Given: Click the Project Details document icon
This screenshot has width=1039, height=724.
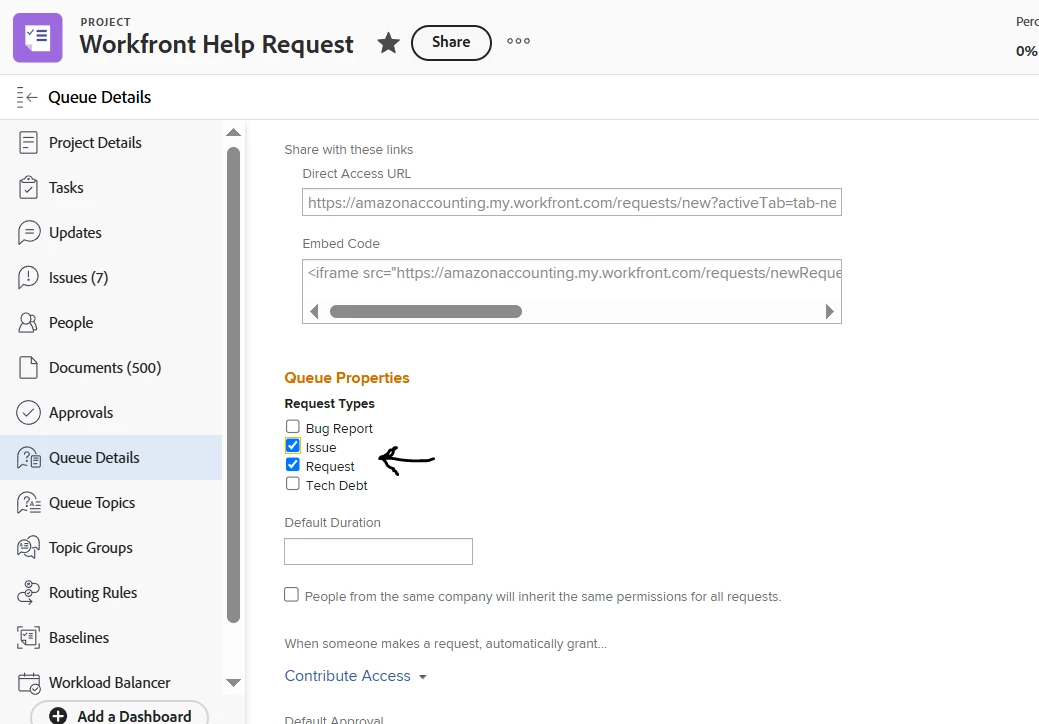Looking at the screenshot, I should click(x=28, y=142).
